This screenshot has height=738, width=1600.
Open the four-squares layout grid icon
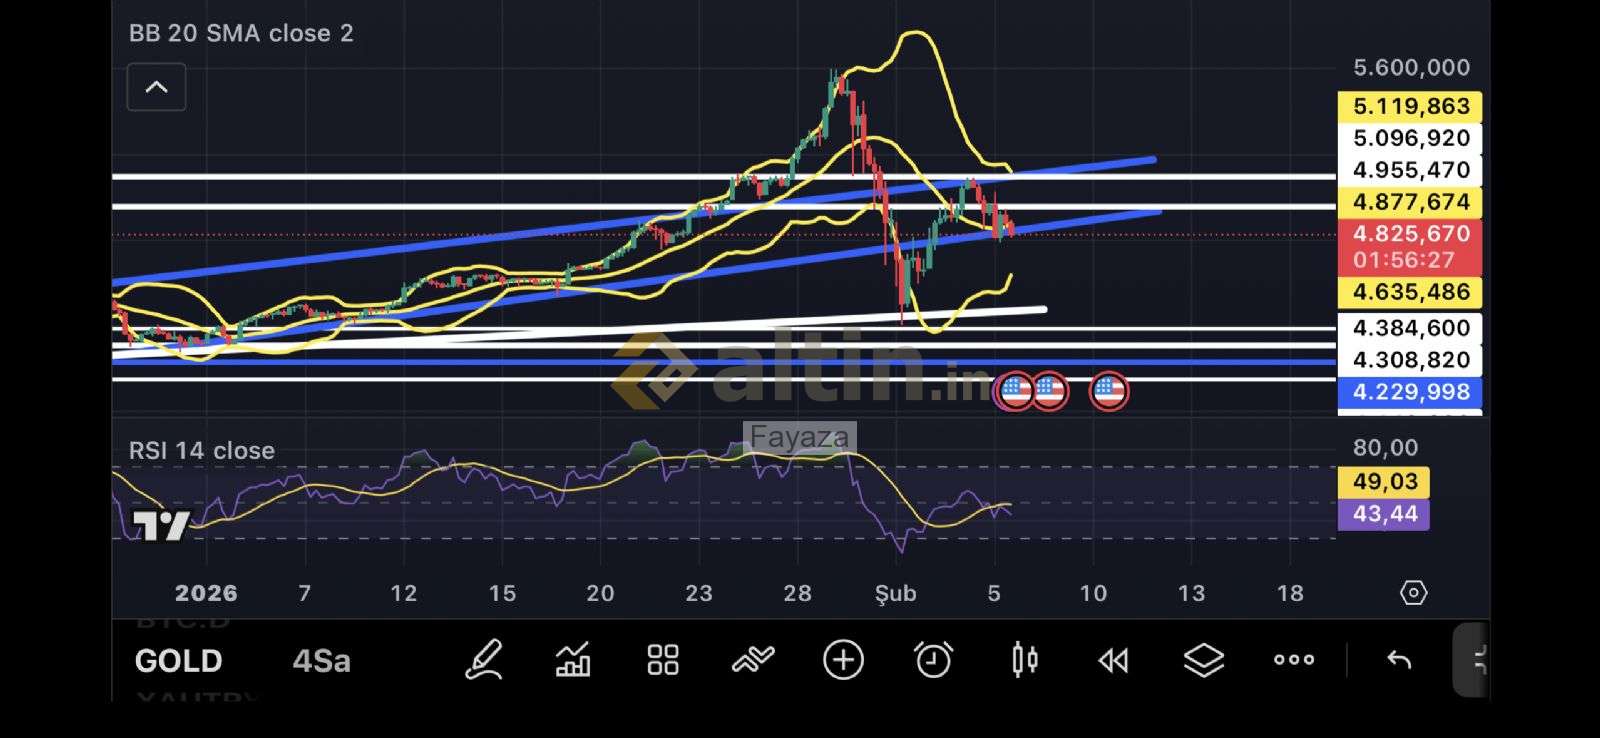point(662,661)
